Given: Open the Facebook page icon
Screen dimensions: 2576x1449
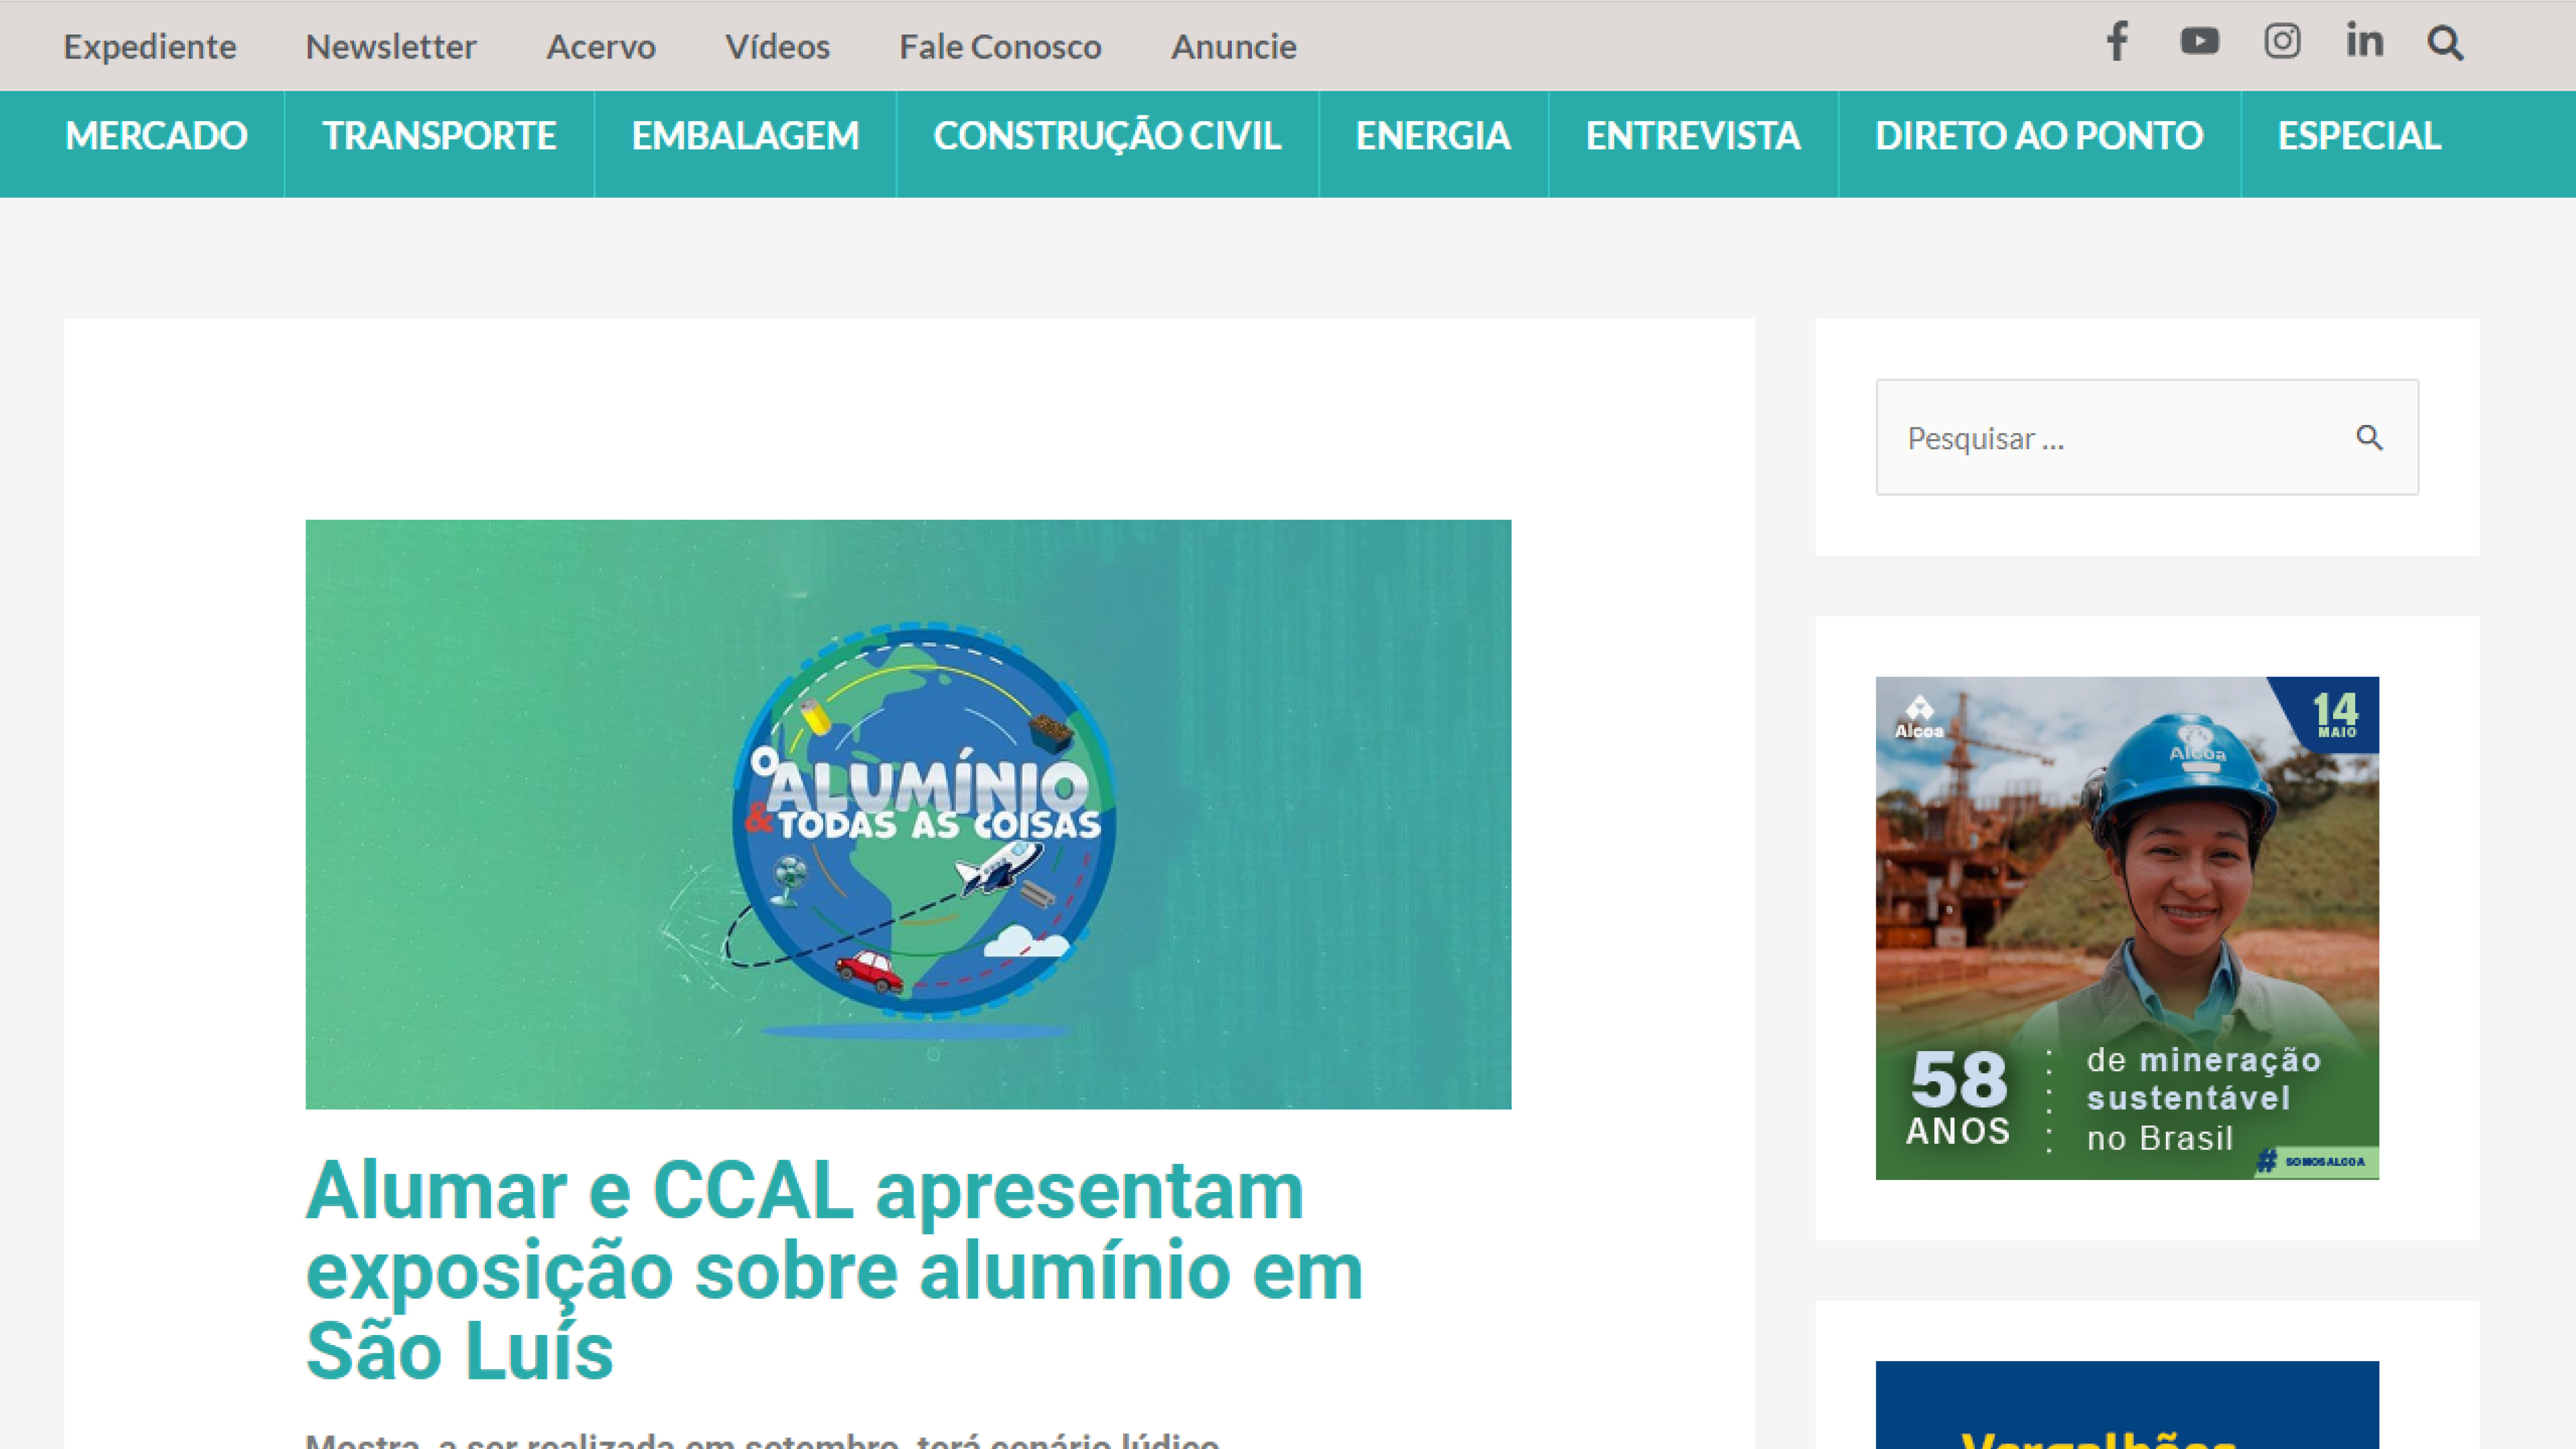Looking at the screenshot, I should click(x=2116, y=42).
